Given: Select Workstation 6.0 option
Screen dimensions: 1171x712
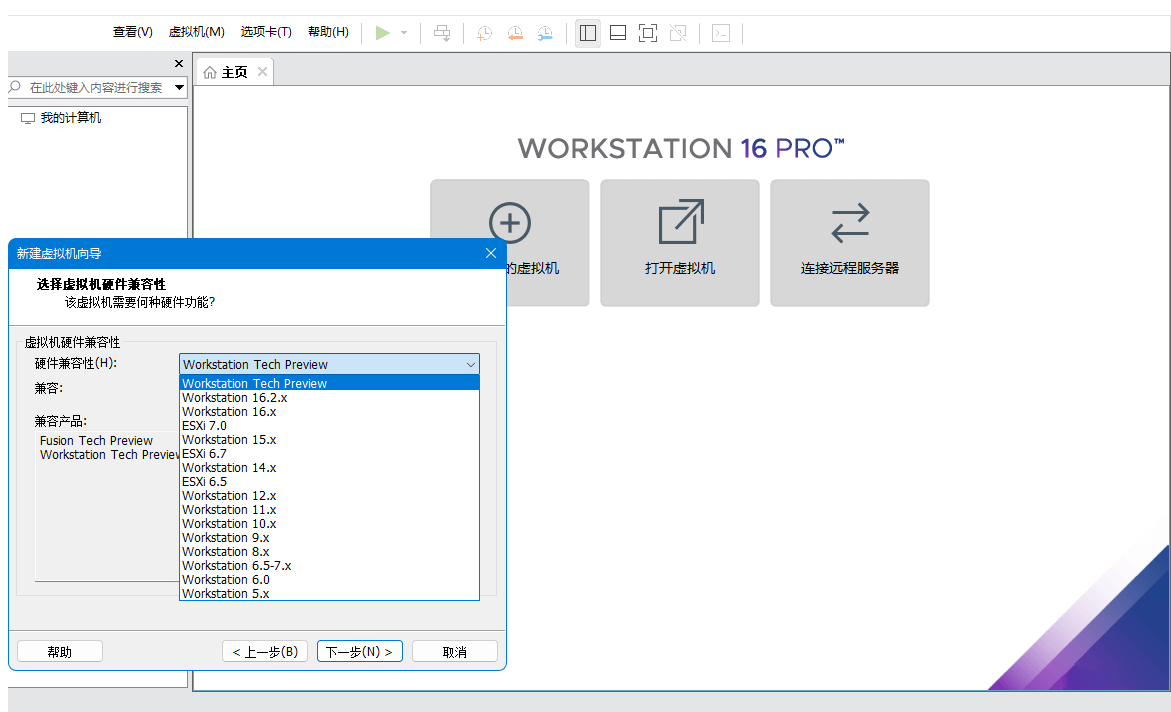Looking at the screenshot, I should point(329,580).
